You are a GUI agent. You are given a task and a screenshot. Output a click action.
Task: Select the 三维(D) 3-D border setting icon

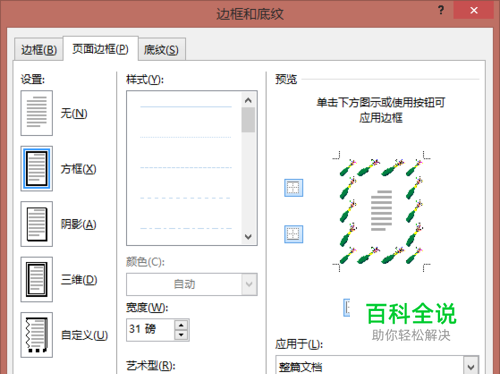(x=37, y=279)
